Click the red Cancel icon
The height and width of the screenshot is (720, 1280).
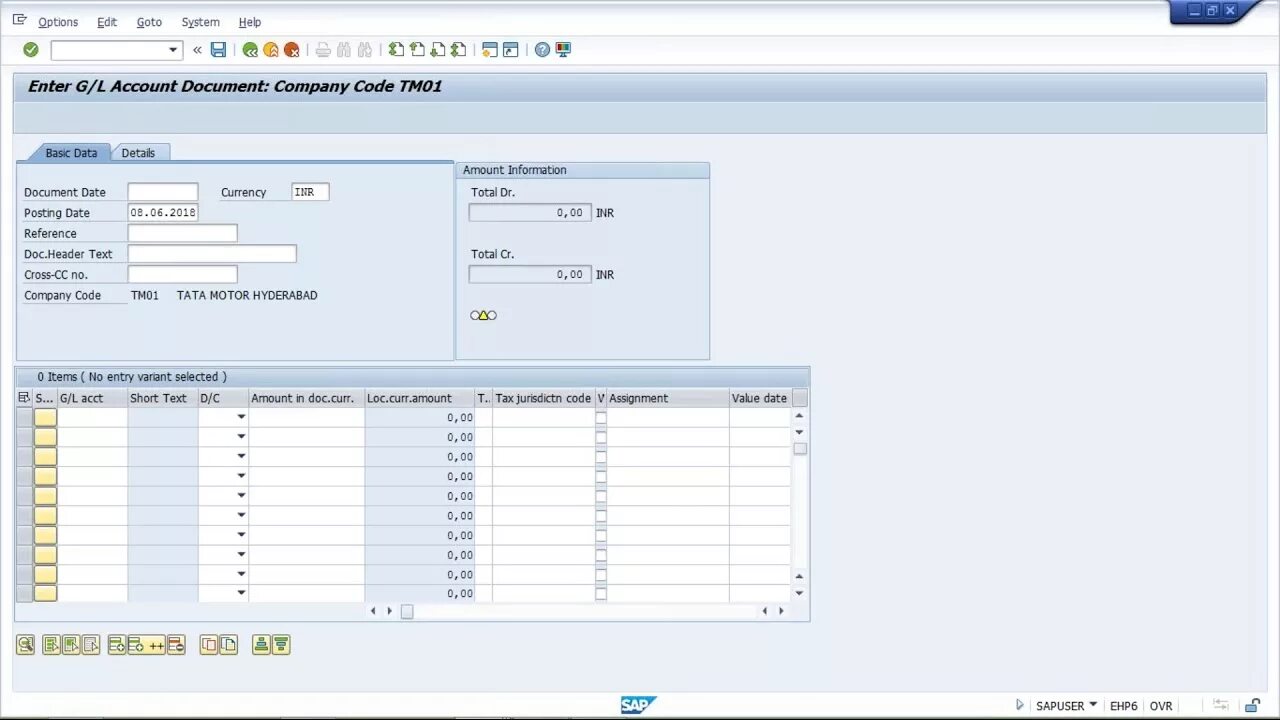tap(291, 49)
